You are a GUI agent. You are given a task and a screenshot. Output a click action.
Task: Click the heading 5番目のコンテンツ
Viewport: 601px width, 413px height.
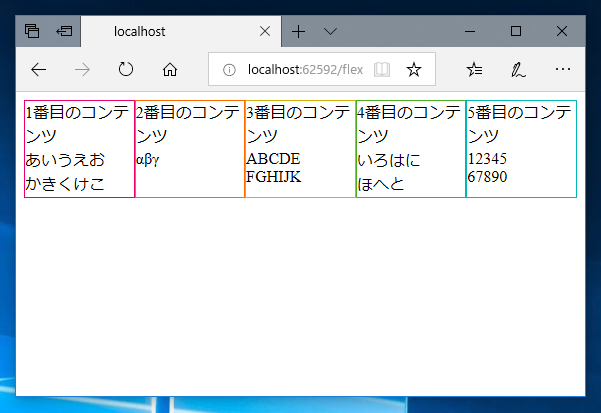(519, 124)
